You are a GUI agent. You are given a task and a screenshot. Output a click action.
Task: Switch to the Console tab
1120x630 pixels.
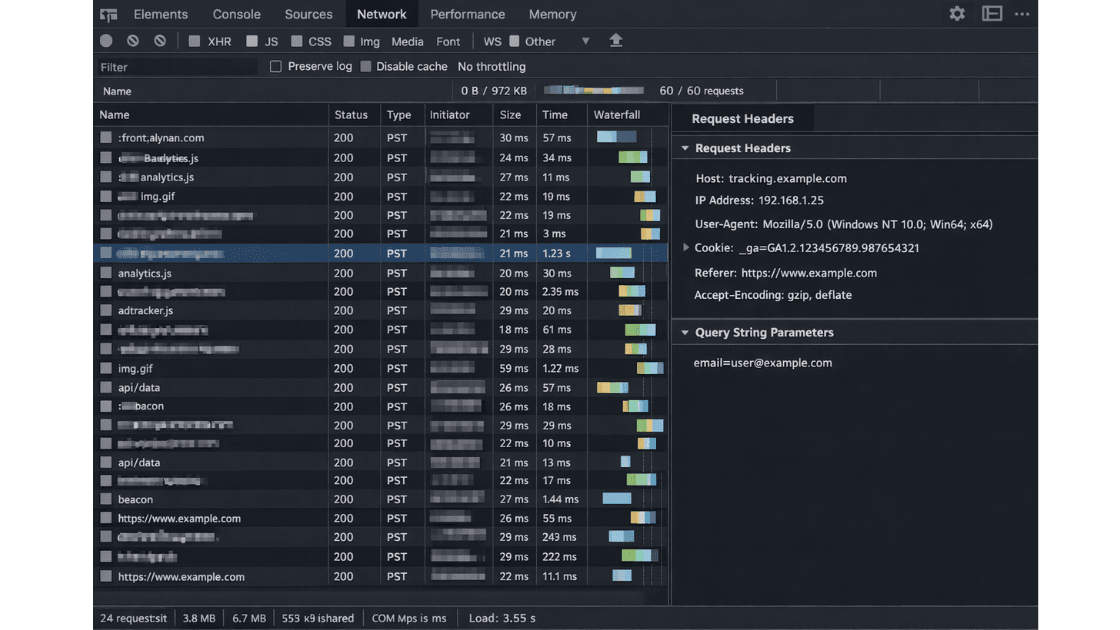[236, 14]
